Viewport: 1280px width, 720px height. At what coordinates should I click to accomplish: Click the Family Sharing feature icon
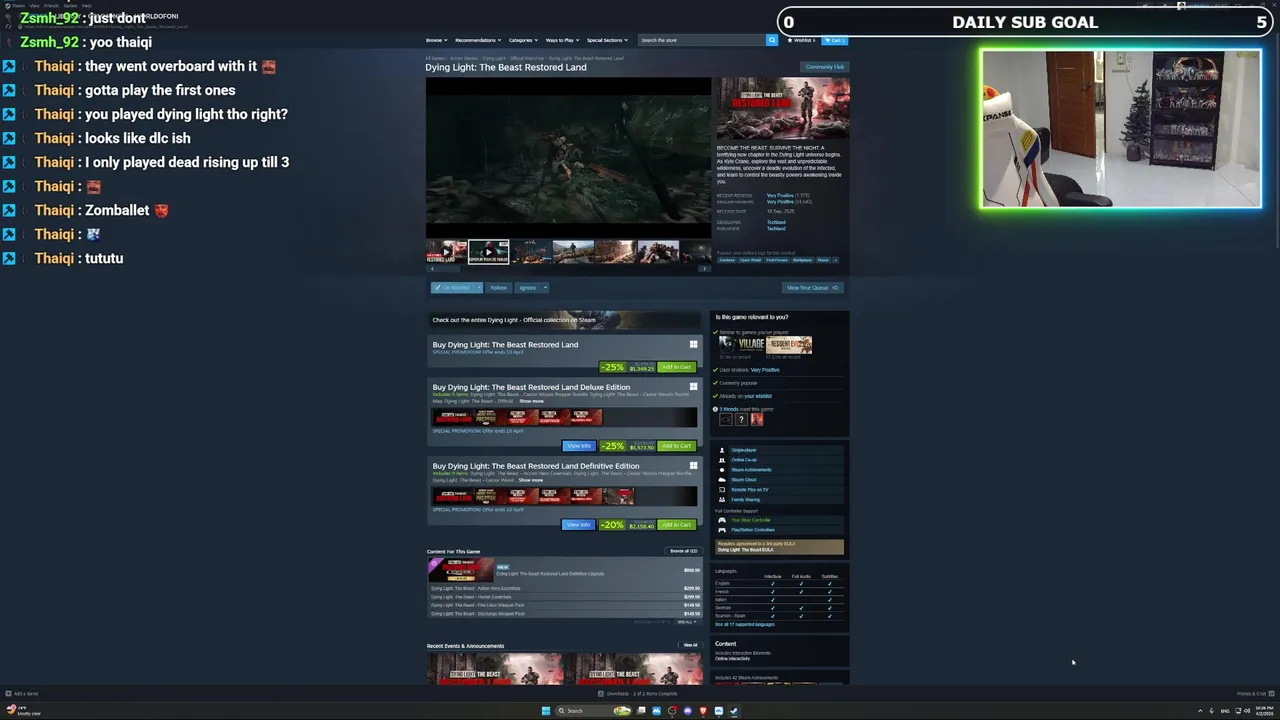(722, 500)
